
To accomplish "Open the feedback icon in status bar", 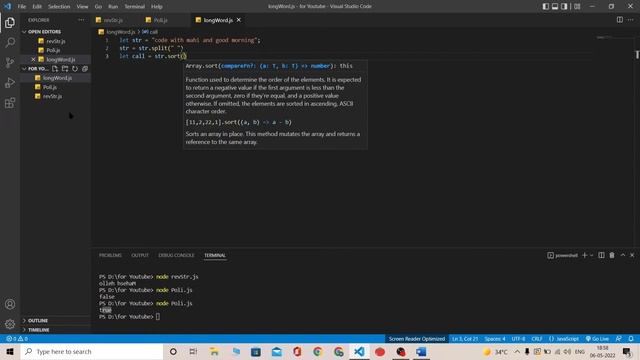I will (x=619, y=339).
